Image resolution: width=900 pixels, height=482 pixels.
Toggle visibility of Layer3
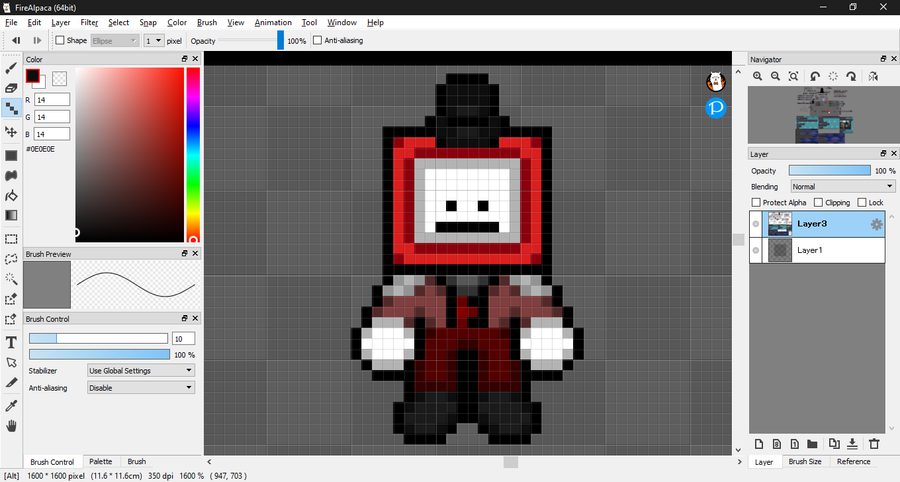click(x=756, y=224)
